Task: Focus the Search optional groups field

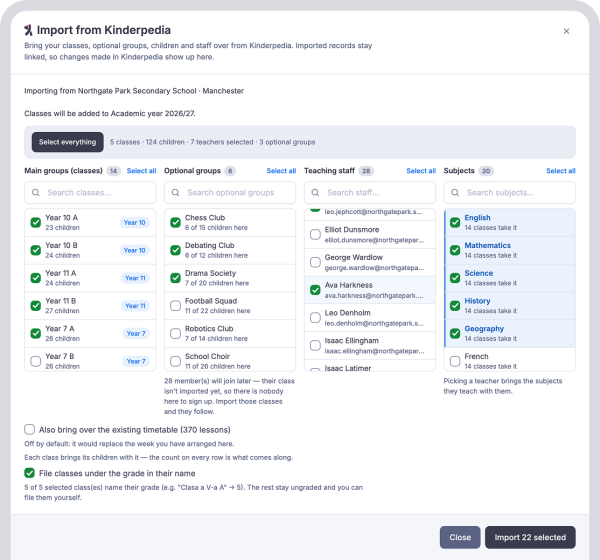Action: tap(230, 193)
